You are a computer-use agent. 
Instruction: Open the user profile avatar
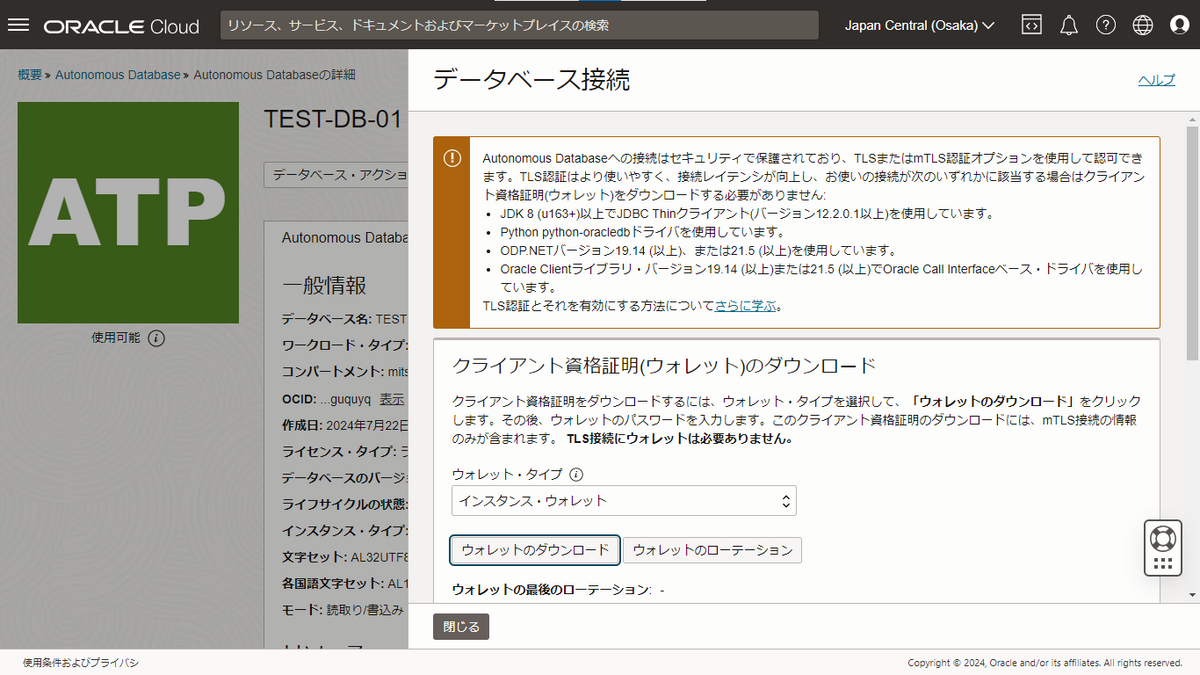click(1179, 25)
